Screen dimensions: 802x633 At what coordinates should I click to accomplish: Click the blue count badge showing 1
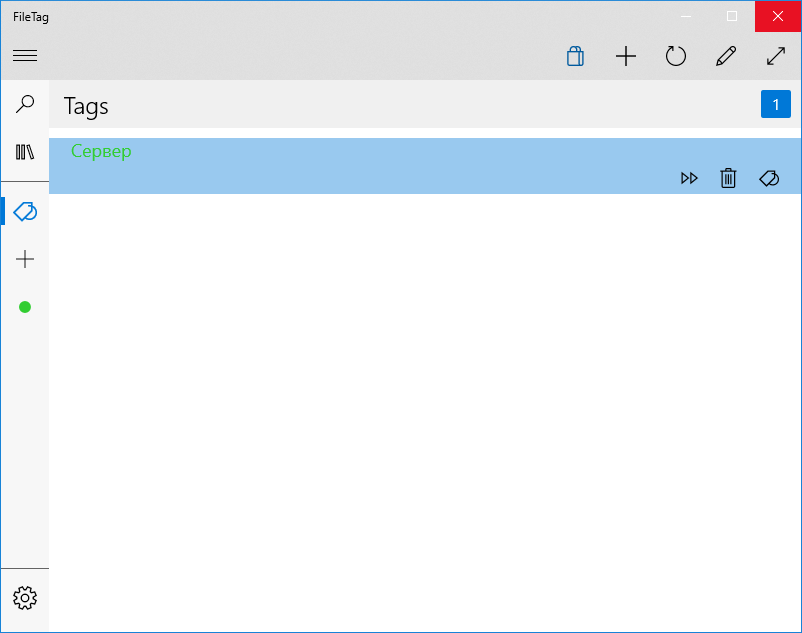[x=775, y=104]
